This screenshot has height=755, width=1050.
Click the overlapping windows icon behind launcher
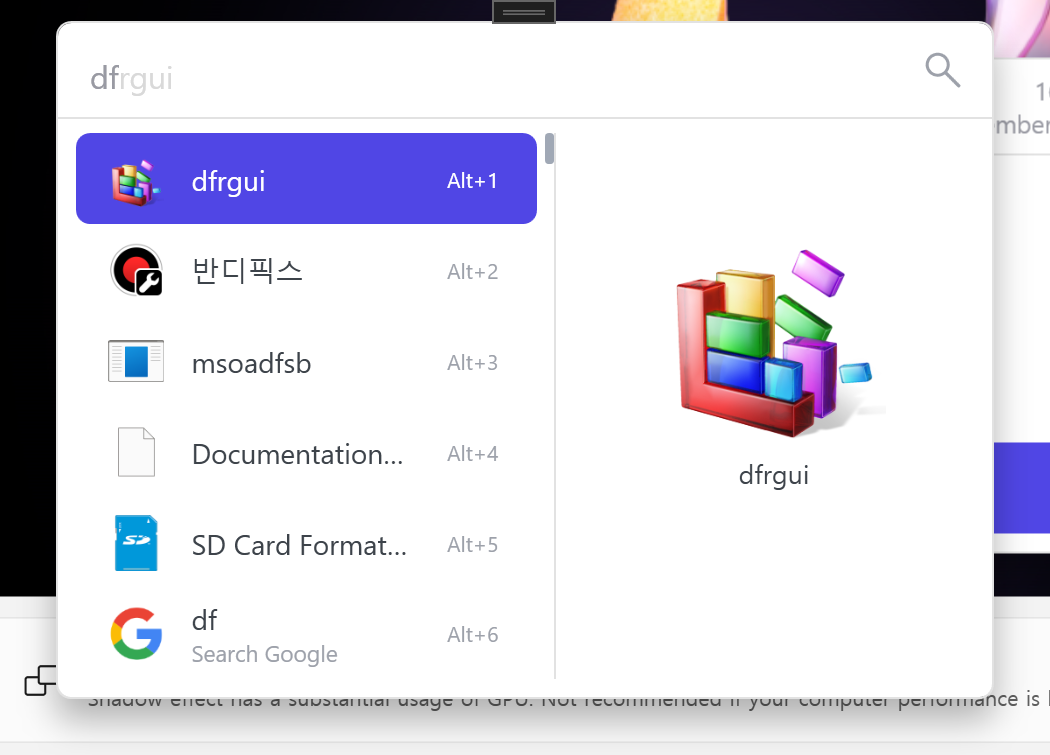coord(40,681)
